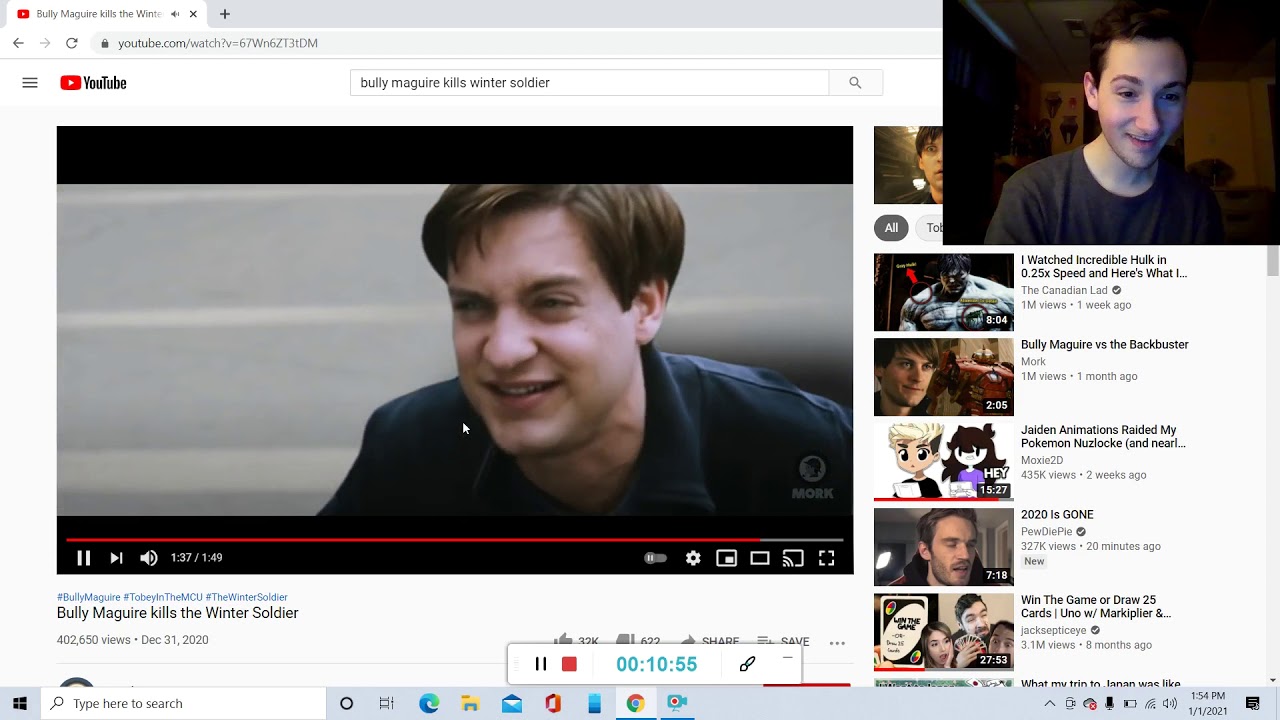Mute the tab via speaker icon
Viewport: 1280px width, 720px height.
tap(175, 14)
